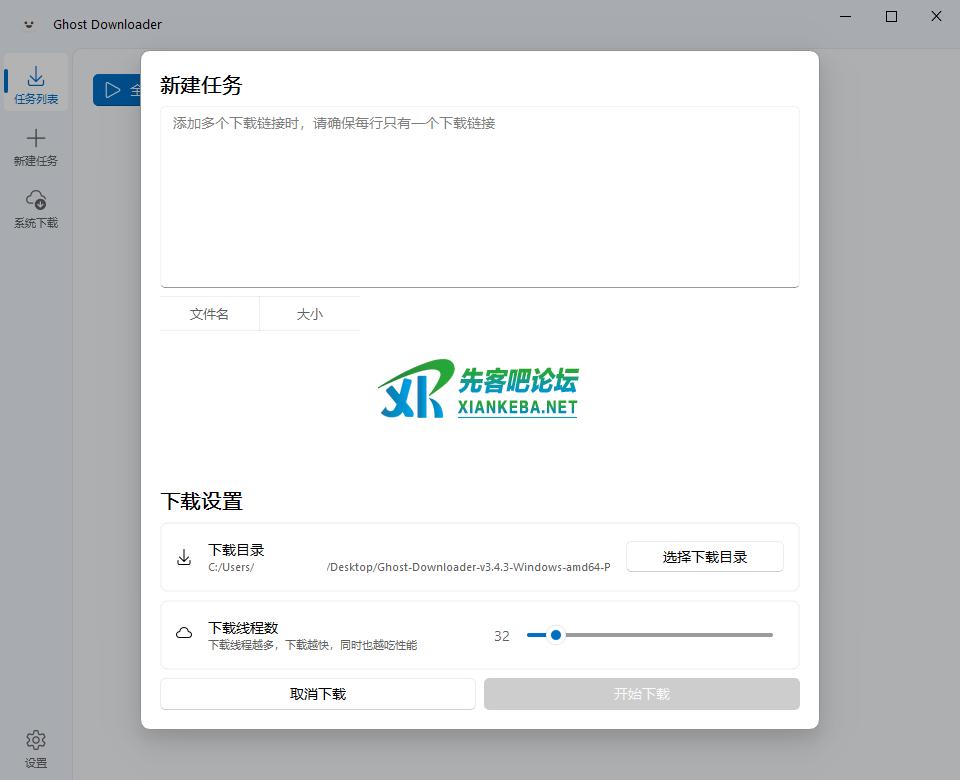Click the download directory path text
Image resolution: width=960 pixels, height=780 pixels.
[x=409, y=567]
